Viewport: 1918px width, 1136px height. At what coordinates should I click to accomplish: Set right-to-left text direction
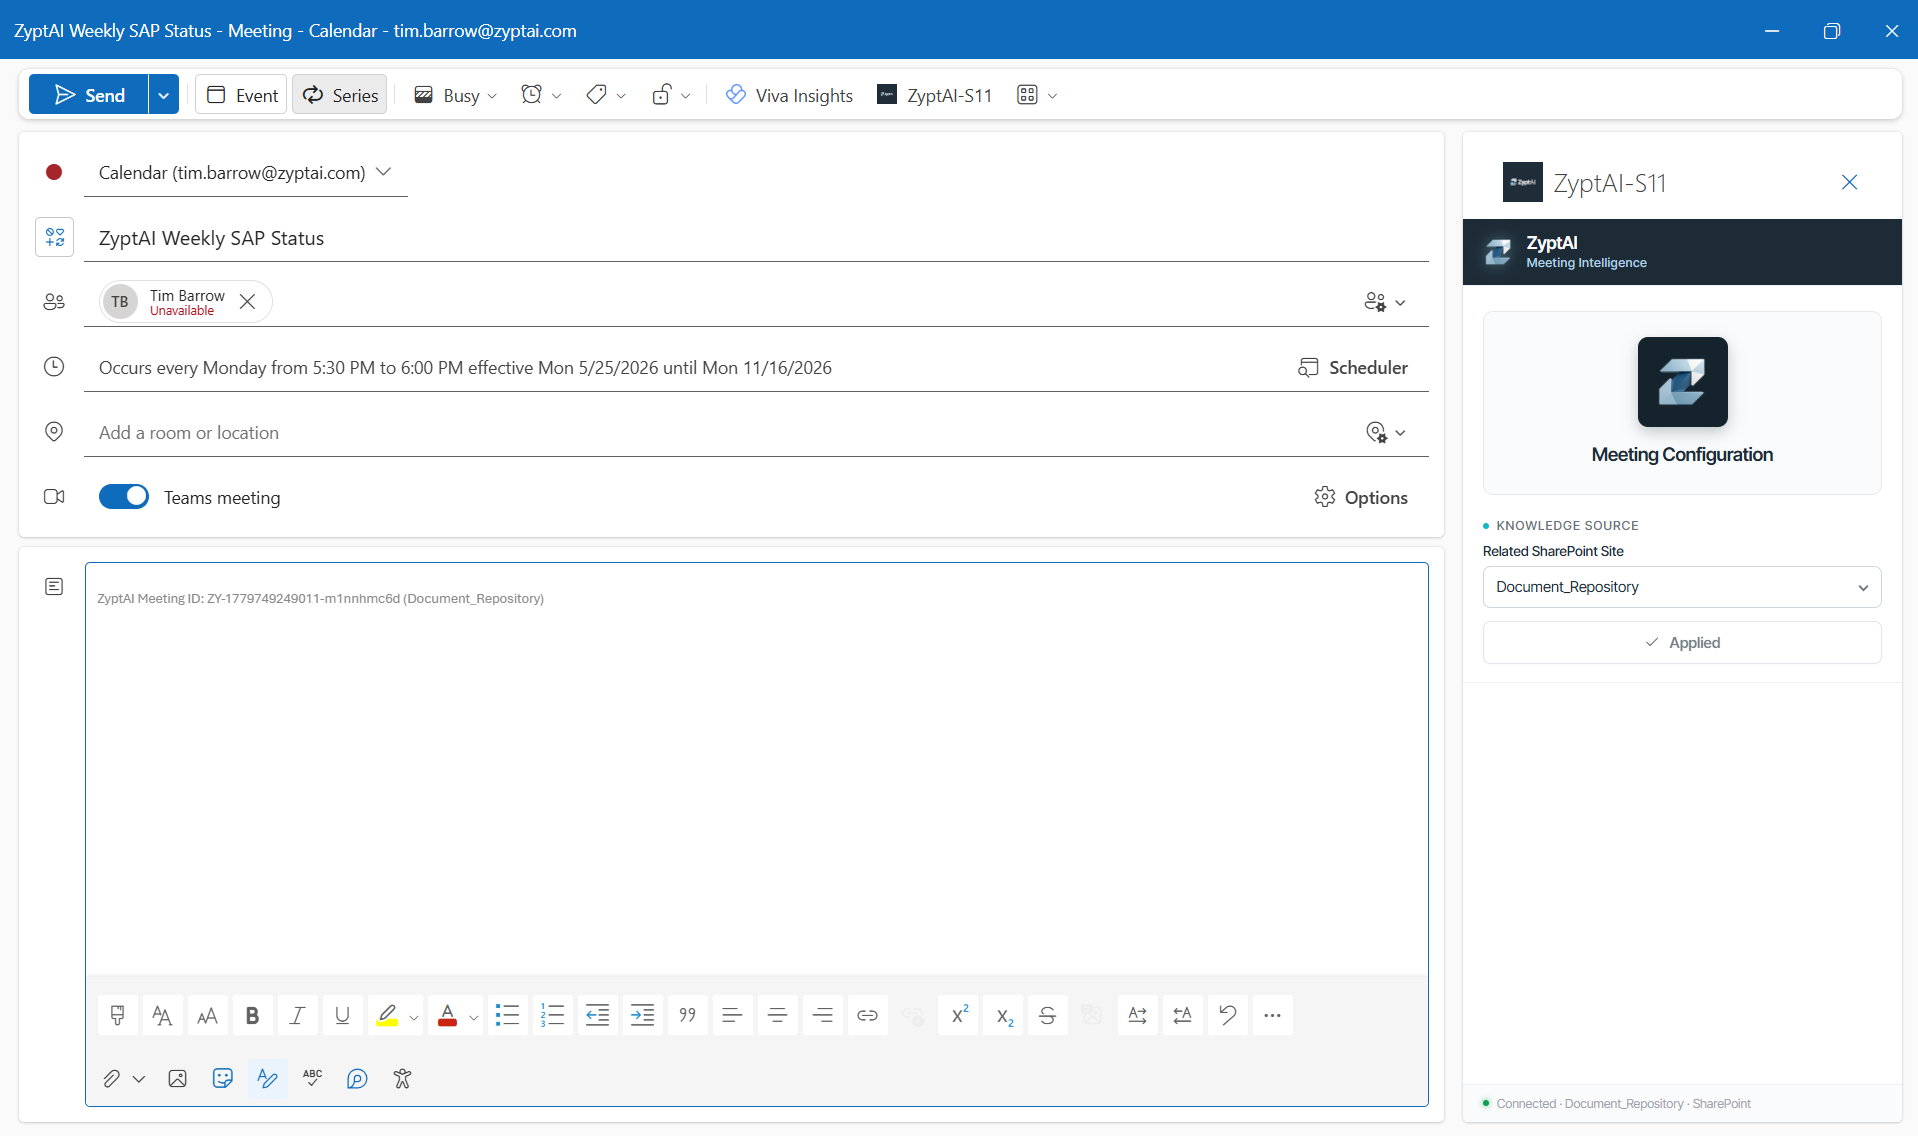(x=1183, y=1016)
